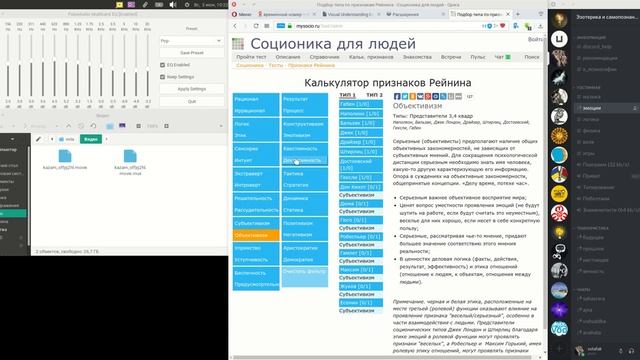640x360 pixels.
Task: Open the Дон Кихот [0/1] type link
Action: 360,187
